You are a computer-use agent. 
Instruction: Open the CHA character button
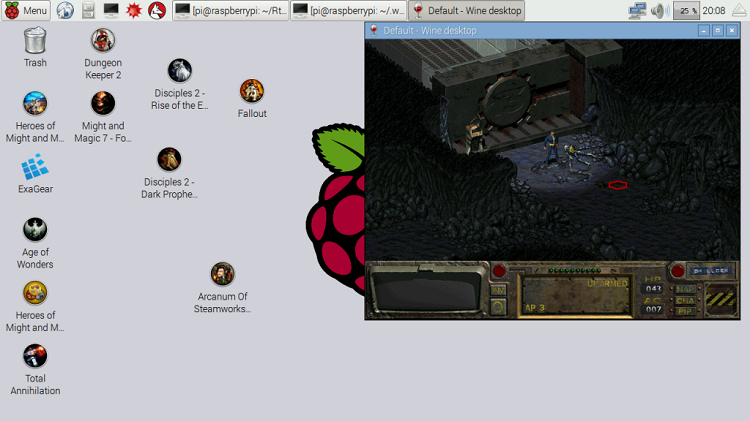click(685, 300)
